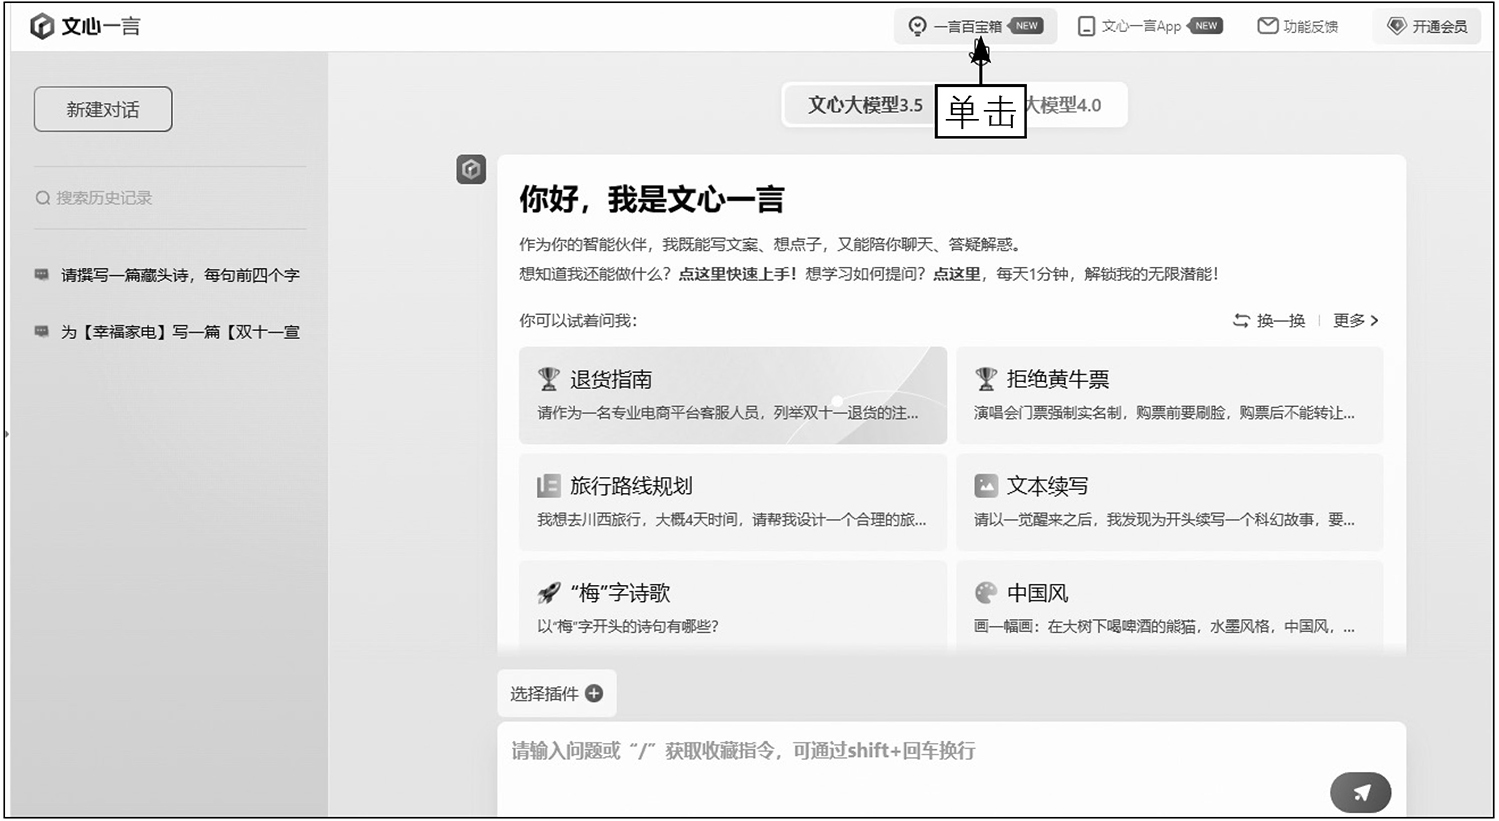Click the 文本续写 picture icon

click(x=986, y=486)
